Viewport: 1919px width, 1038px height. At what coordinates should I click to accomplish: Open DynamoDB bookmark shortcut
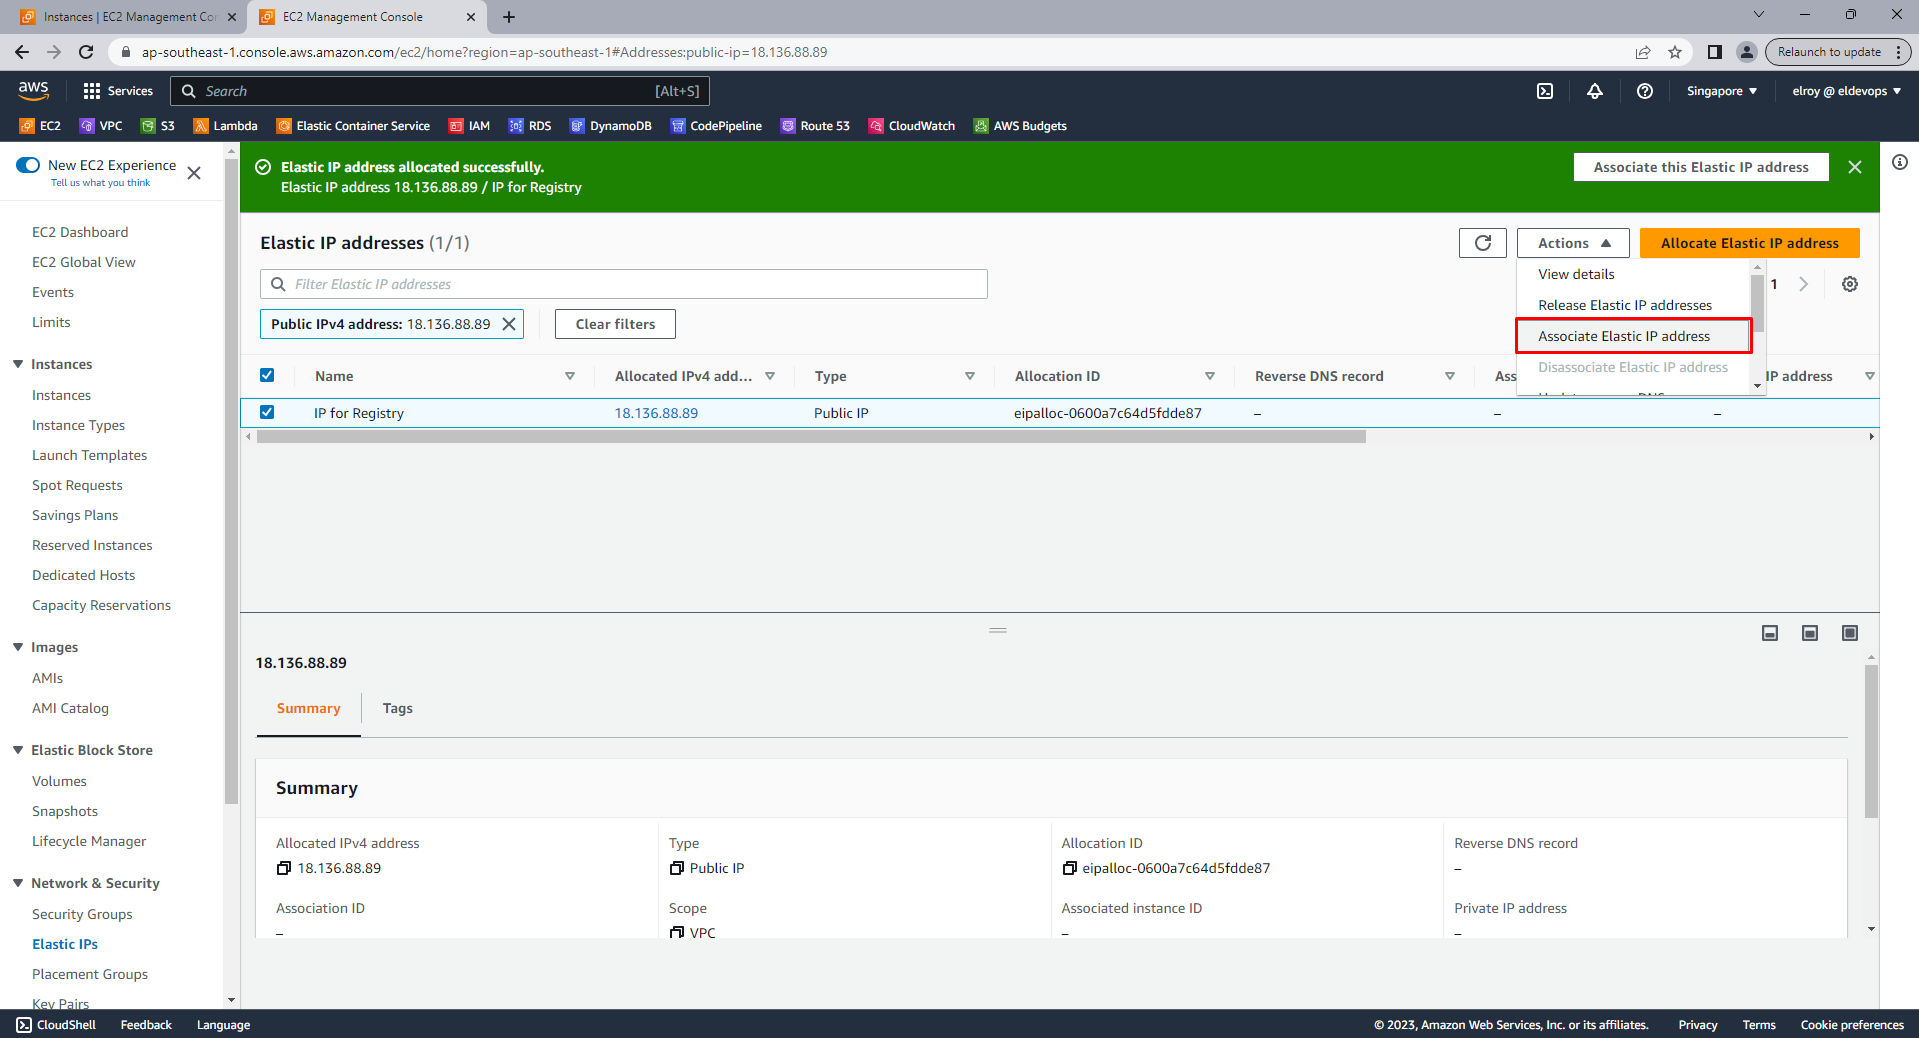pyautogui.click(x=610, y=126)
